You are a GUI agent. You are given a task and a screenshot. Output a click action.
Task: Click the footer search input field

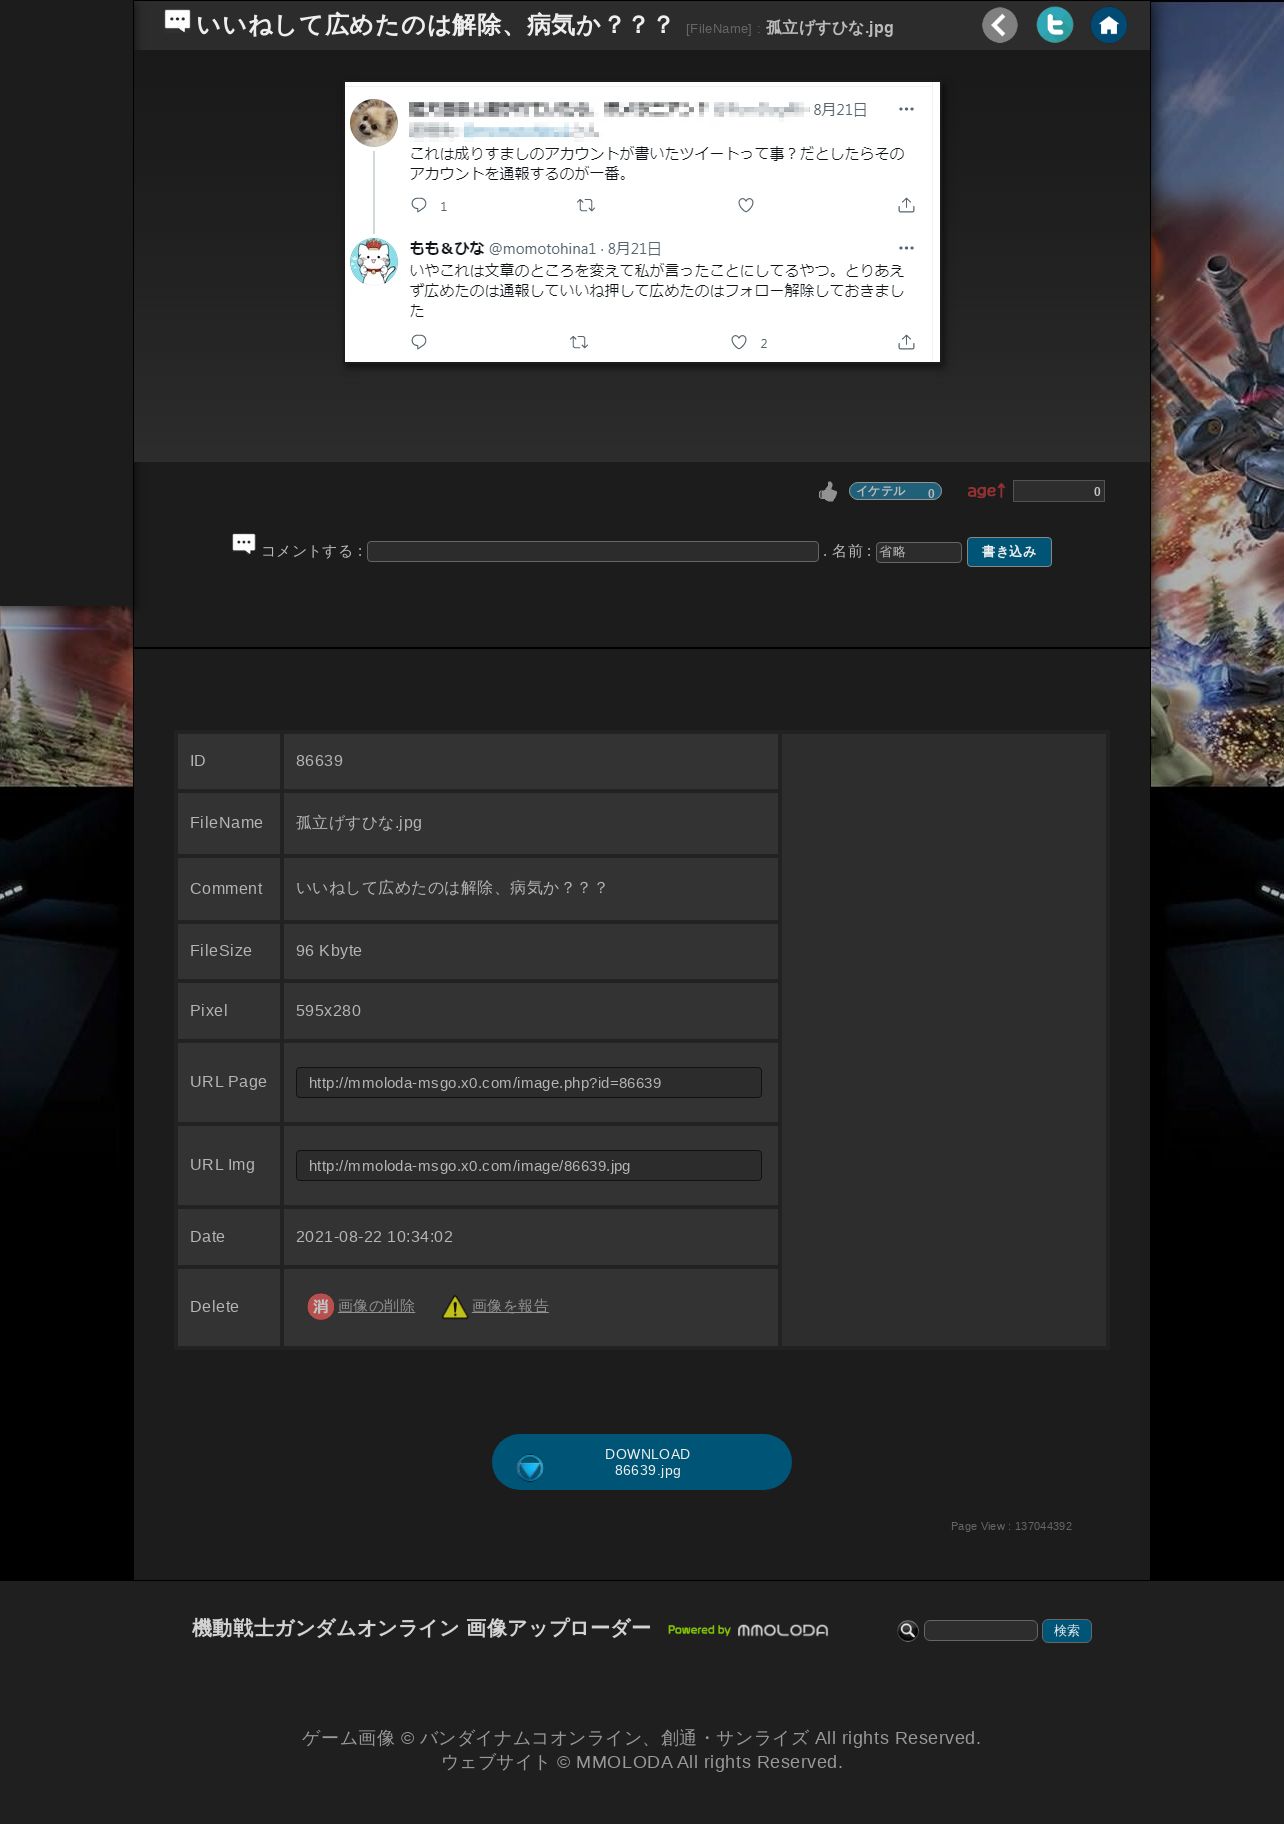[981, 1631]
